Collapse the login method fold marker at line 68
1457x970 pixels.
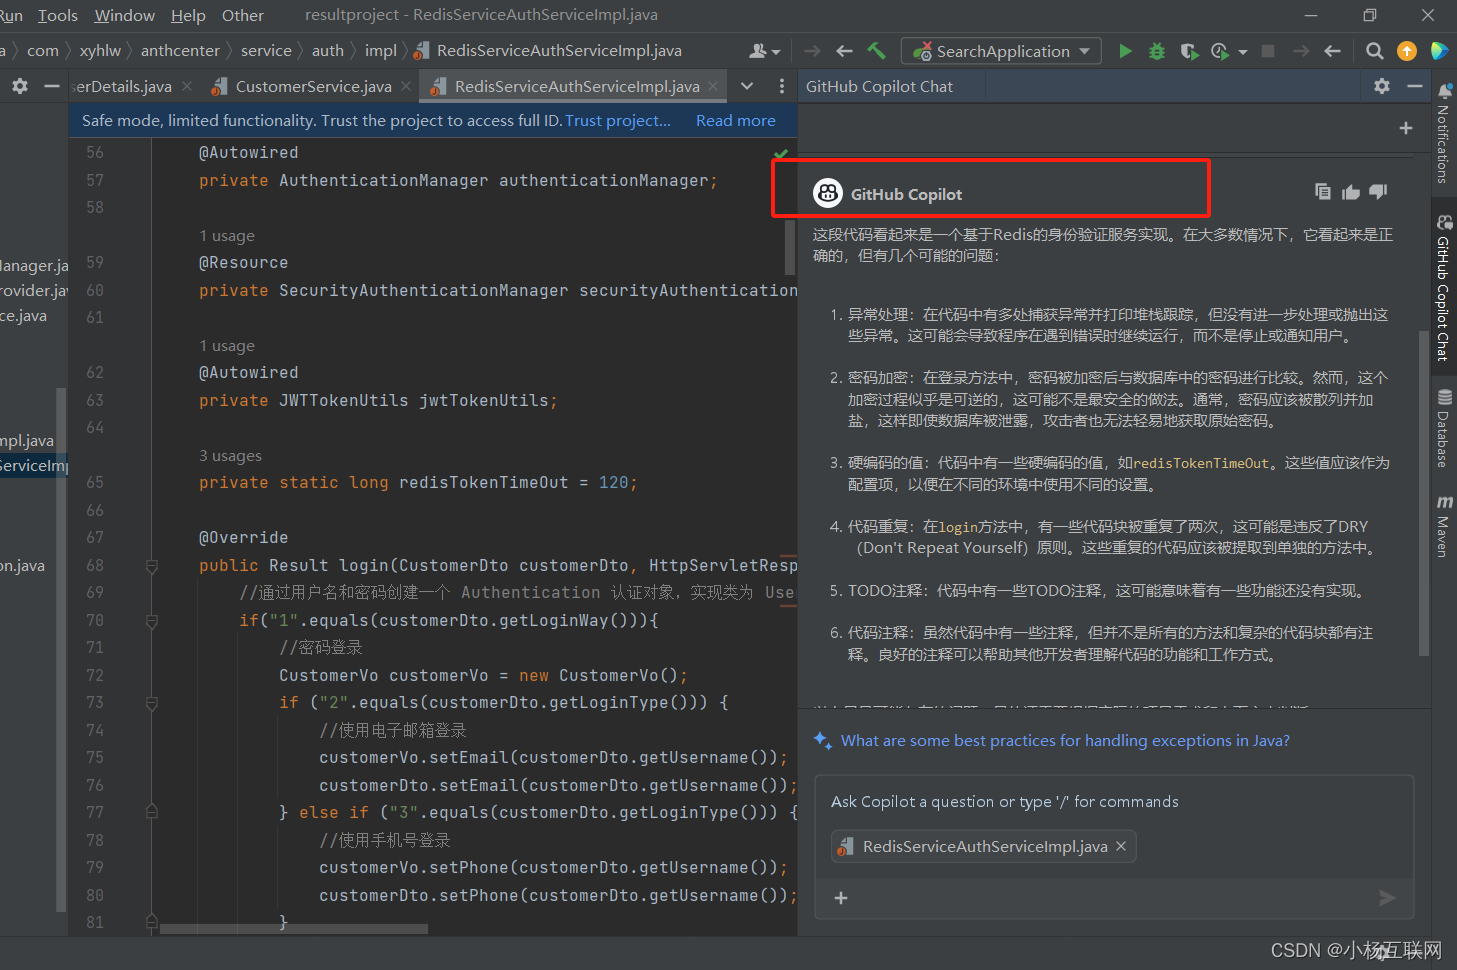click(x=152, y=566)
